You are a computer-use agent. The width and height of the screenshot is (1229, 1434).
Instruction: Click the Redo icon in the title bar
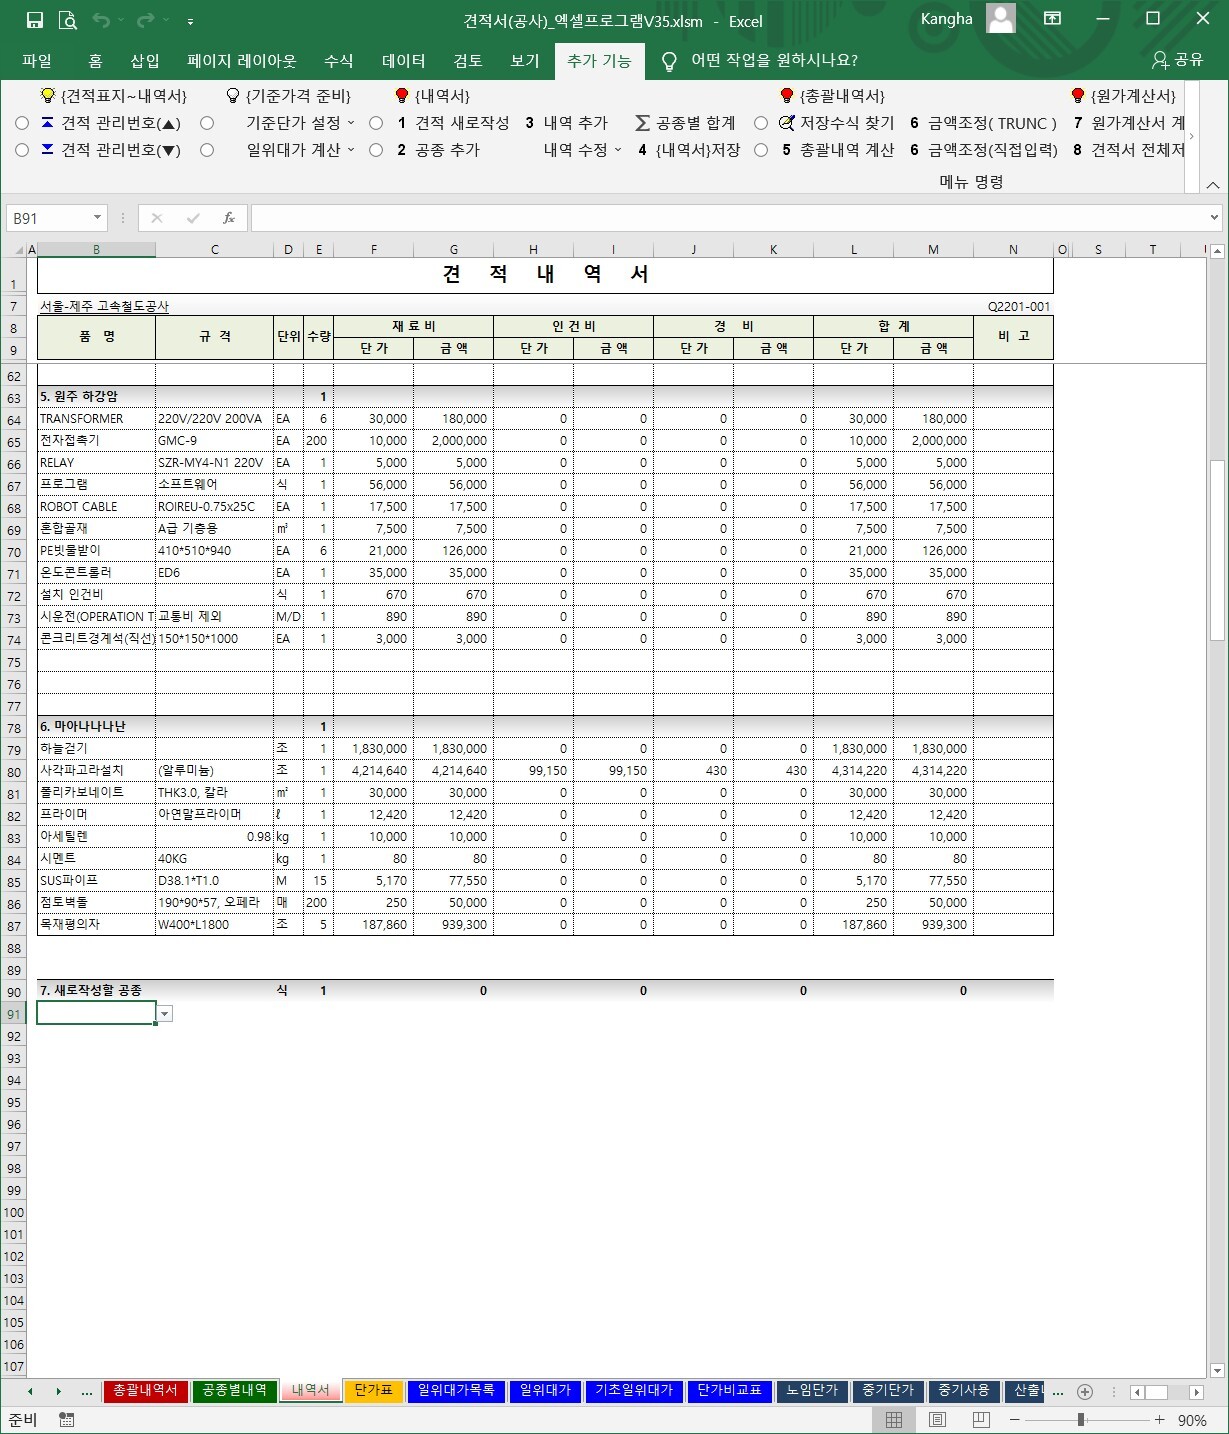(x=146, y=20)
